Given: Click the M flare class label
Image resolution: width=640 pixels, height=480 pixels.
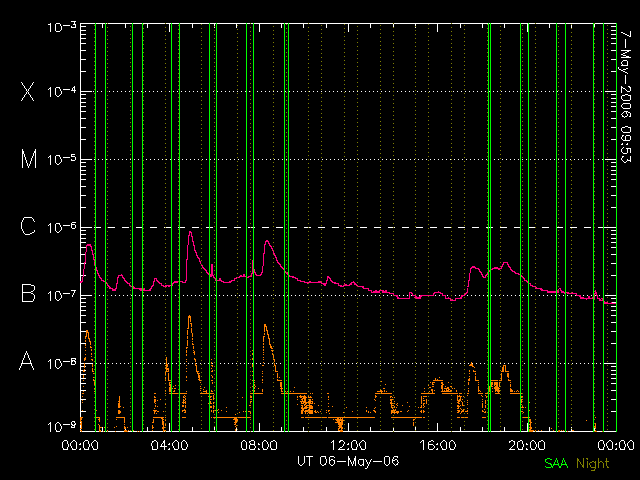Looking at the screenshot, I should (29, 159).
